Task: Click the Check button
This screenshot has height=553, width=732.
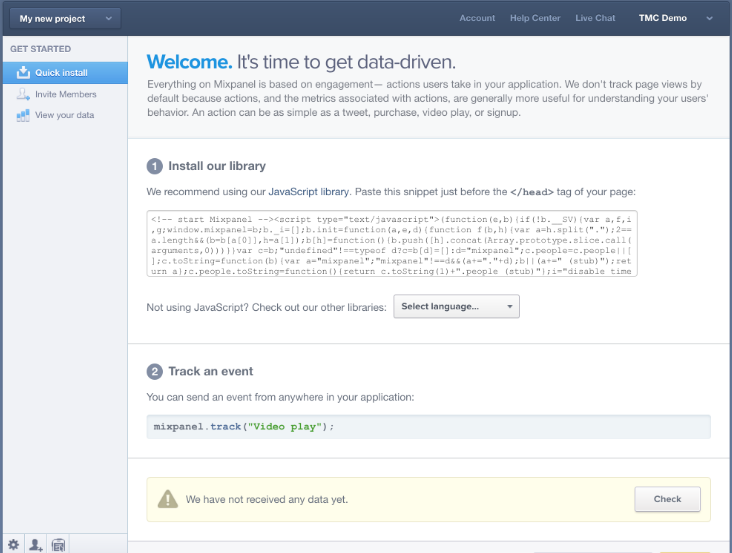Action: (x=667, y=499)
